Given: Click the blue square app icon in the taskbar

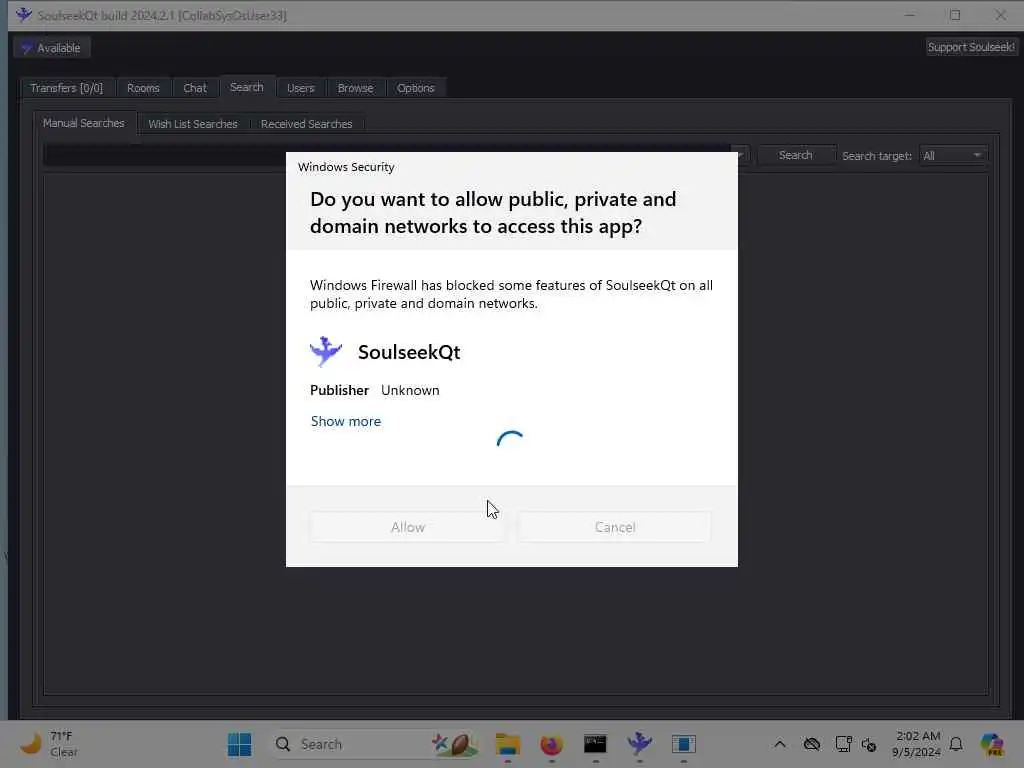Looking at the screenshot, I should 683,744.
